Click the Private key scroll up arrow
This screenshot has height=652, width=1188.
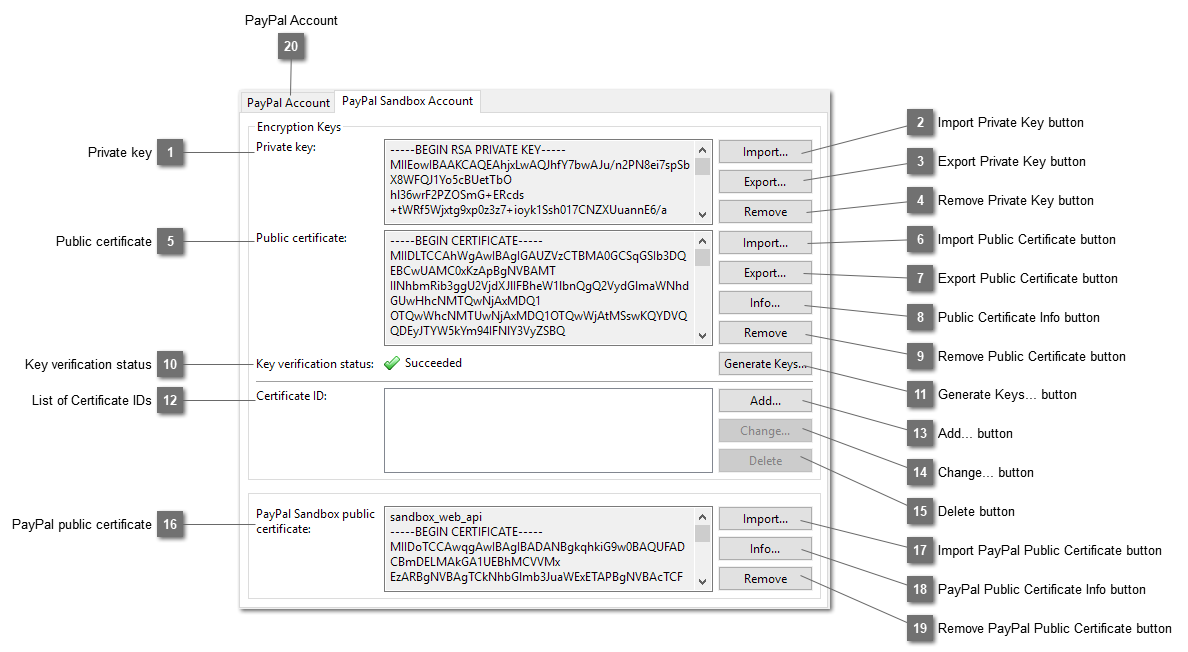(x=702, y=150)
